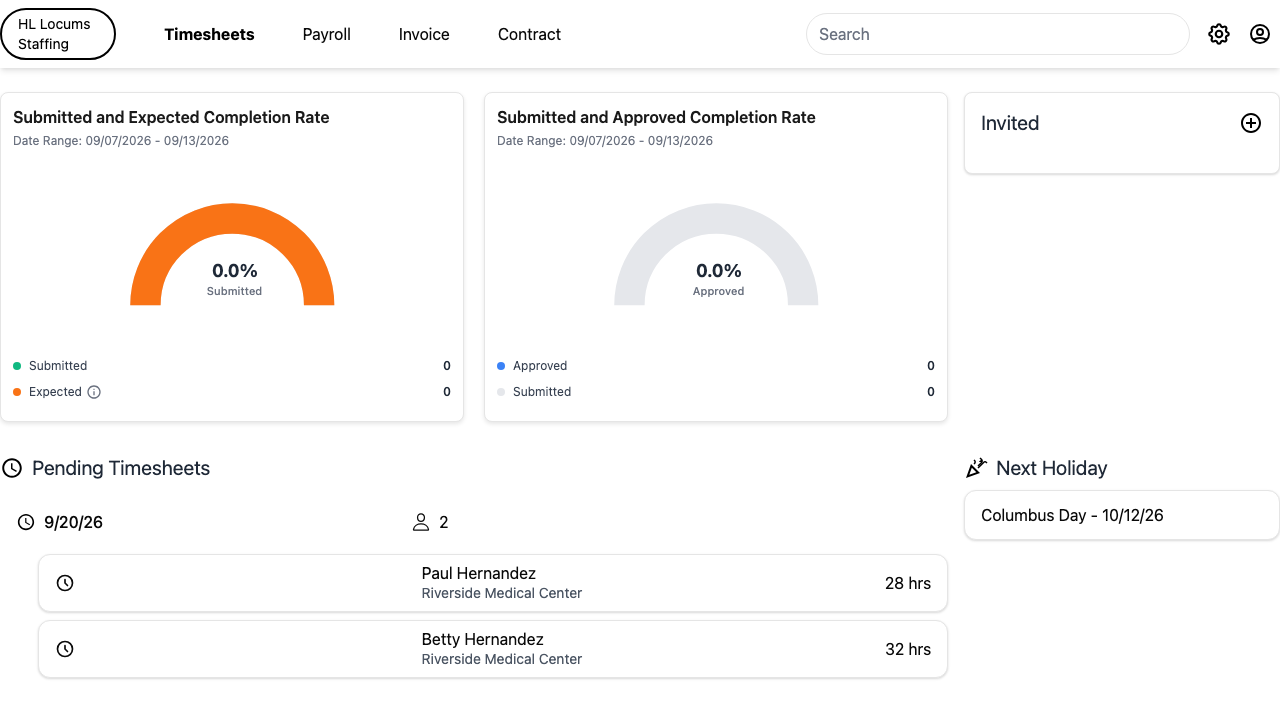Click the green Submitted legend dot
The height and width of the screenshot is (720, 1280).
click(17, 366)
